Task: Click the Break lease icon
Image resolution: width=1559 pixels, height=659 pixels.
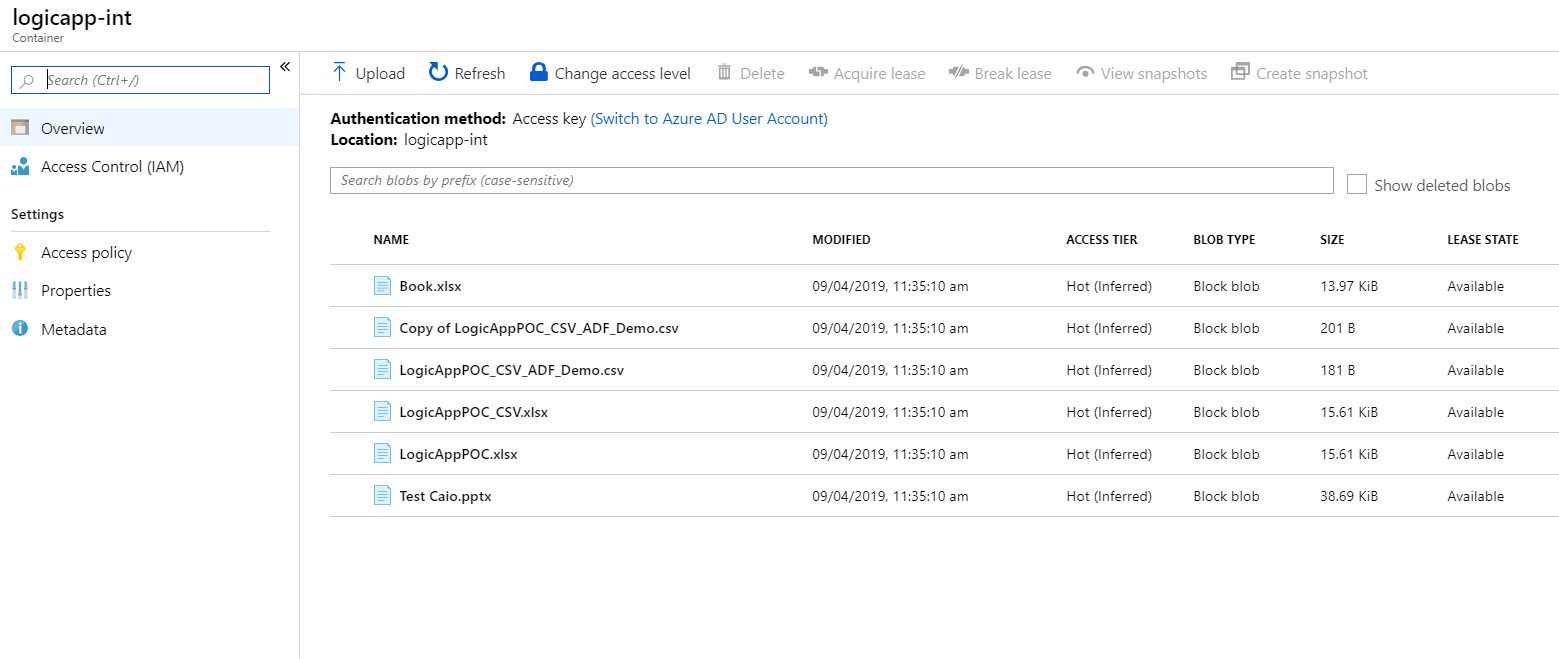Action: (959, 72)
